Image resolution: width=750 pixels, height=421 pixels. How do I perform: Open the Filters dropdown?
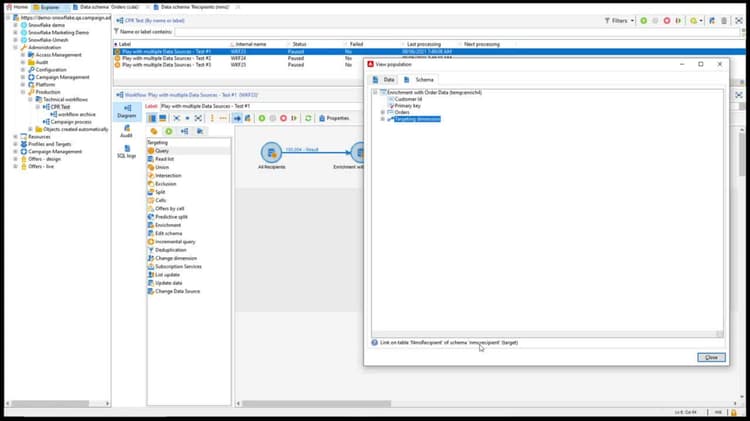(619, 21)
